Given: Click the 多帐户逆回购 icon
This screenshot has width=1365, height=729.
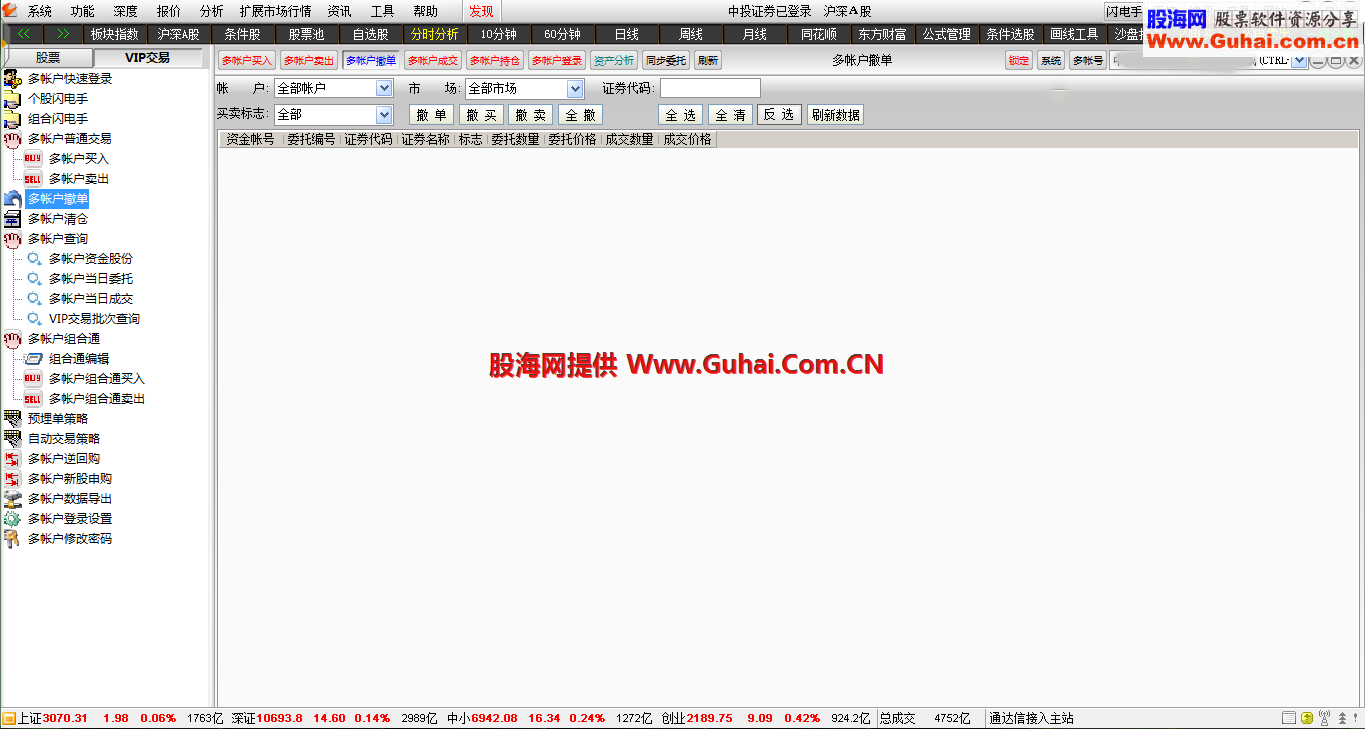Looking at the screenshot, I should pyautogui.click(x=12, y=459).
